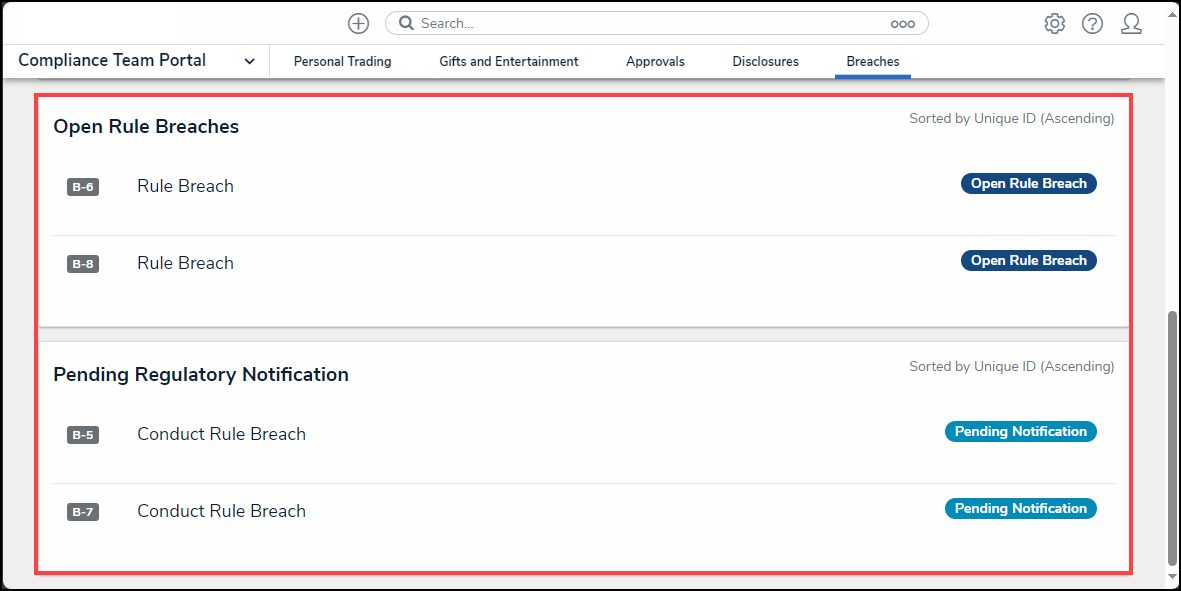This screenshot has height=591, width=1181.
Task: Open the settings gear icon
Action: pyautogui.click(x=1054, y=24)
